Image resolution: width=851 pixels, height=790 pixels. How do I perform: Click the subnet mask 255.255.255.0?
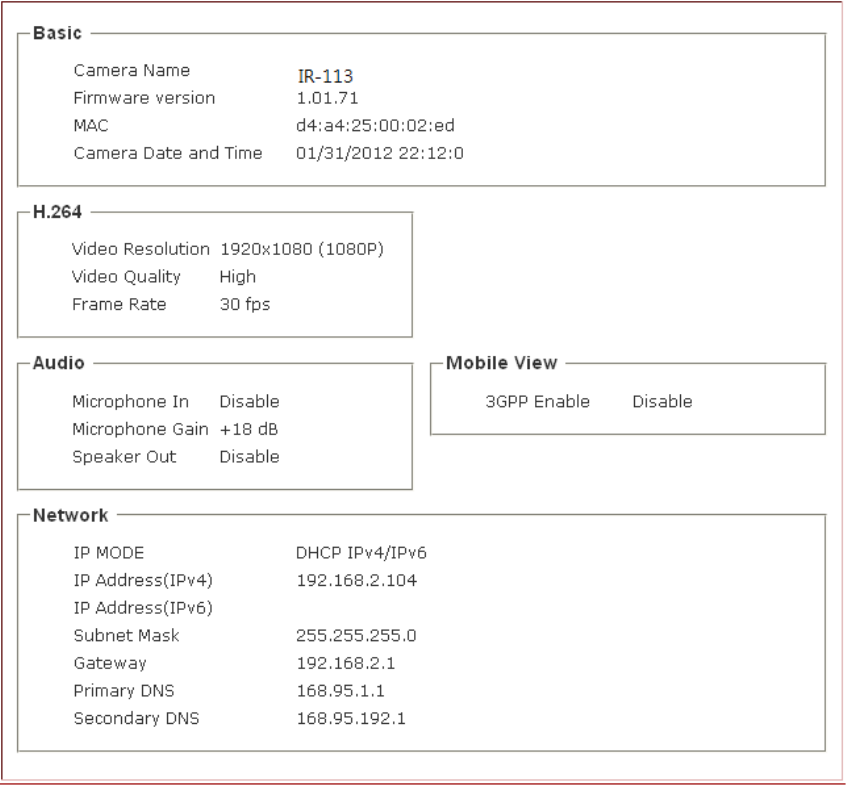pyautogui.click(x=356, y=635)
